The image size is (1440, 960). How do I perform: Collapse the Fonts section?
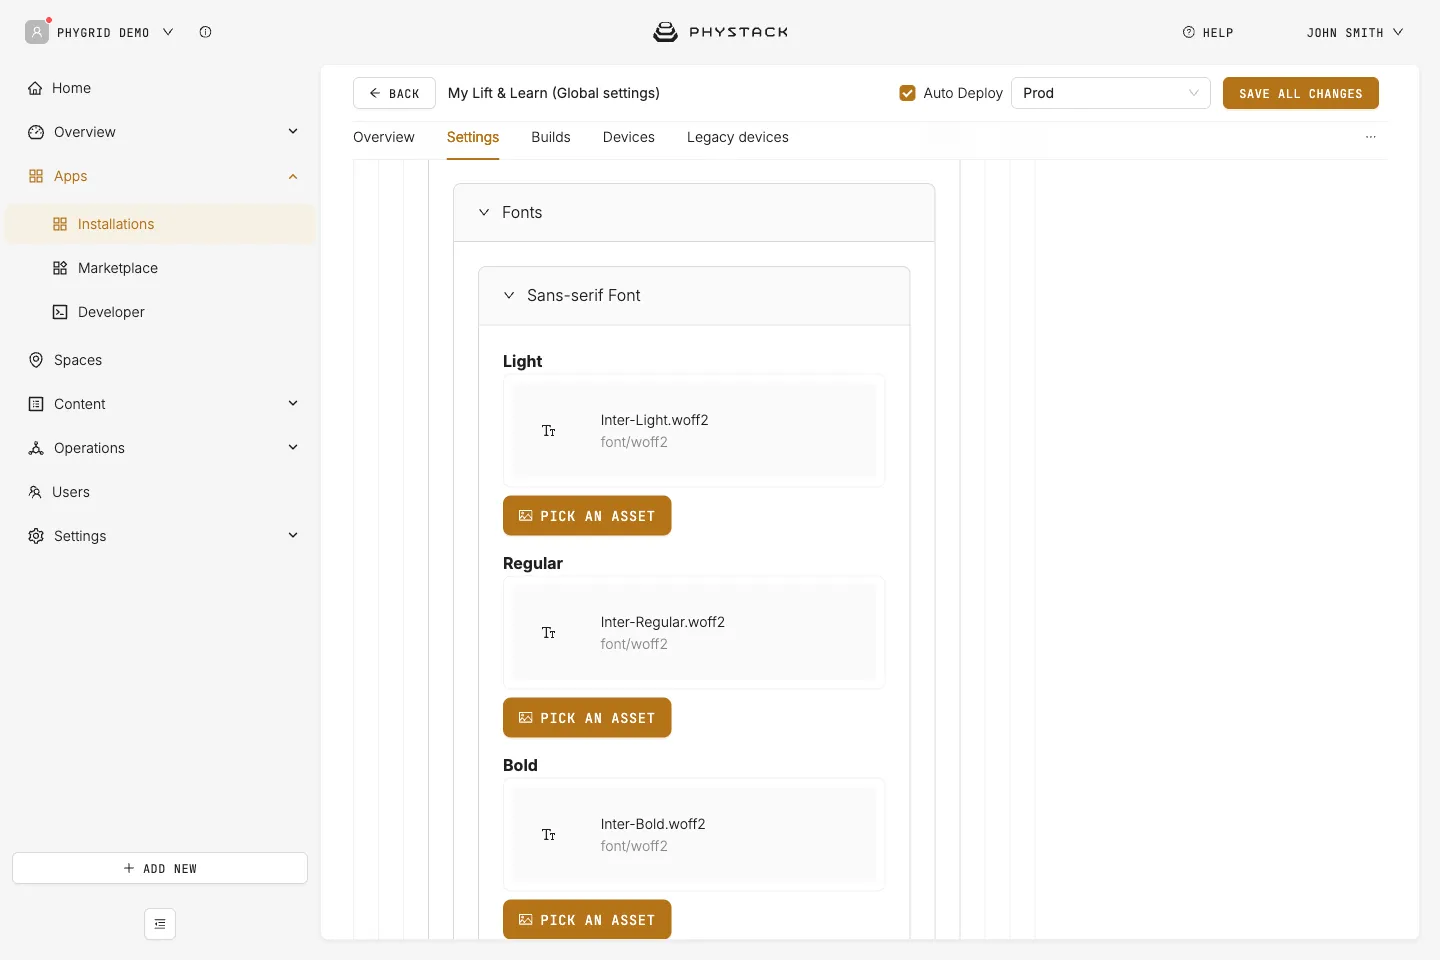click(x=484, y=212)
